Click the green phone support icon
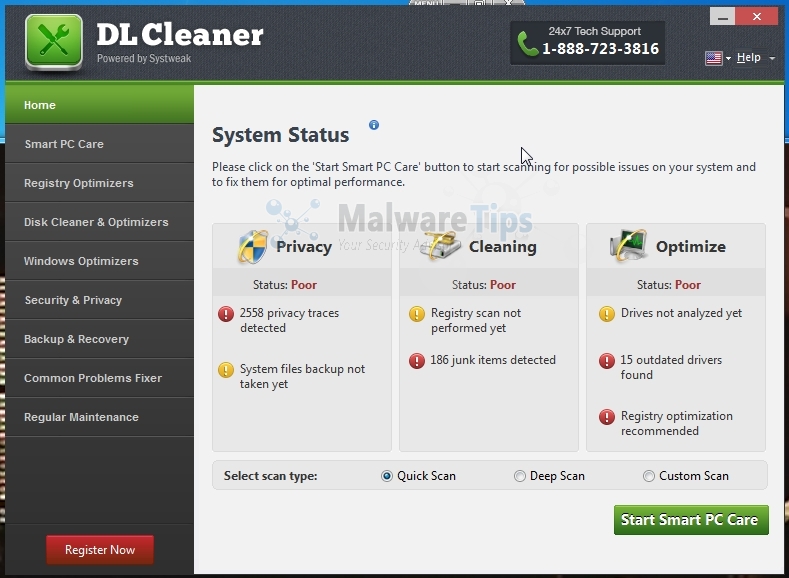Viewport: 789px width, 578px height. tap(527, 44)
